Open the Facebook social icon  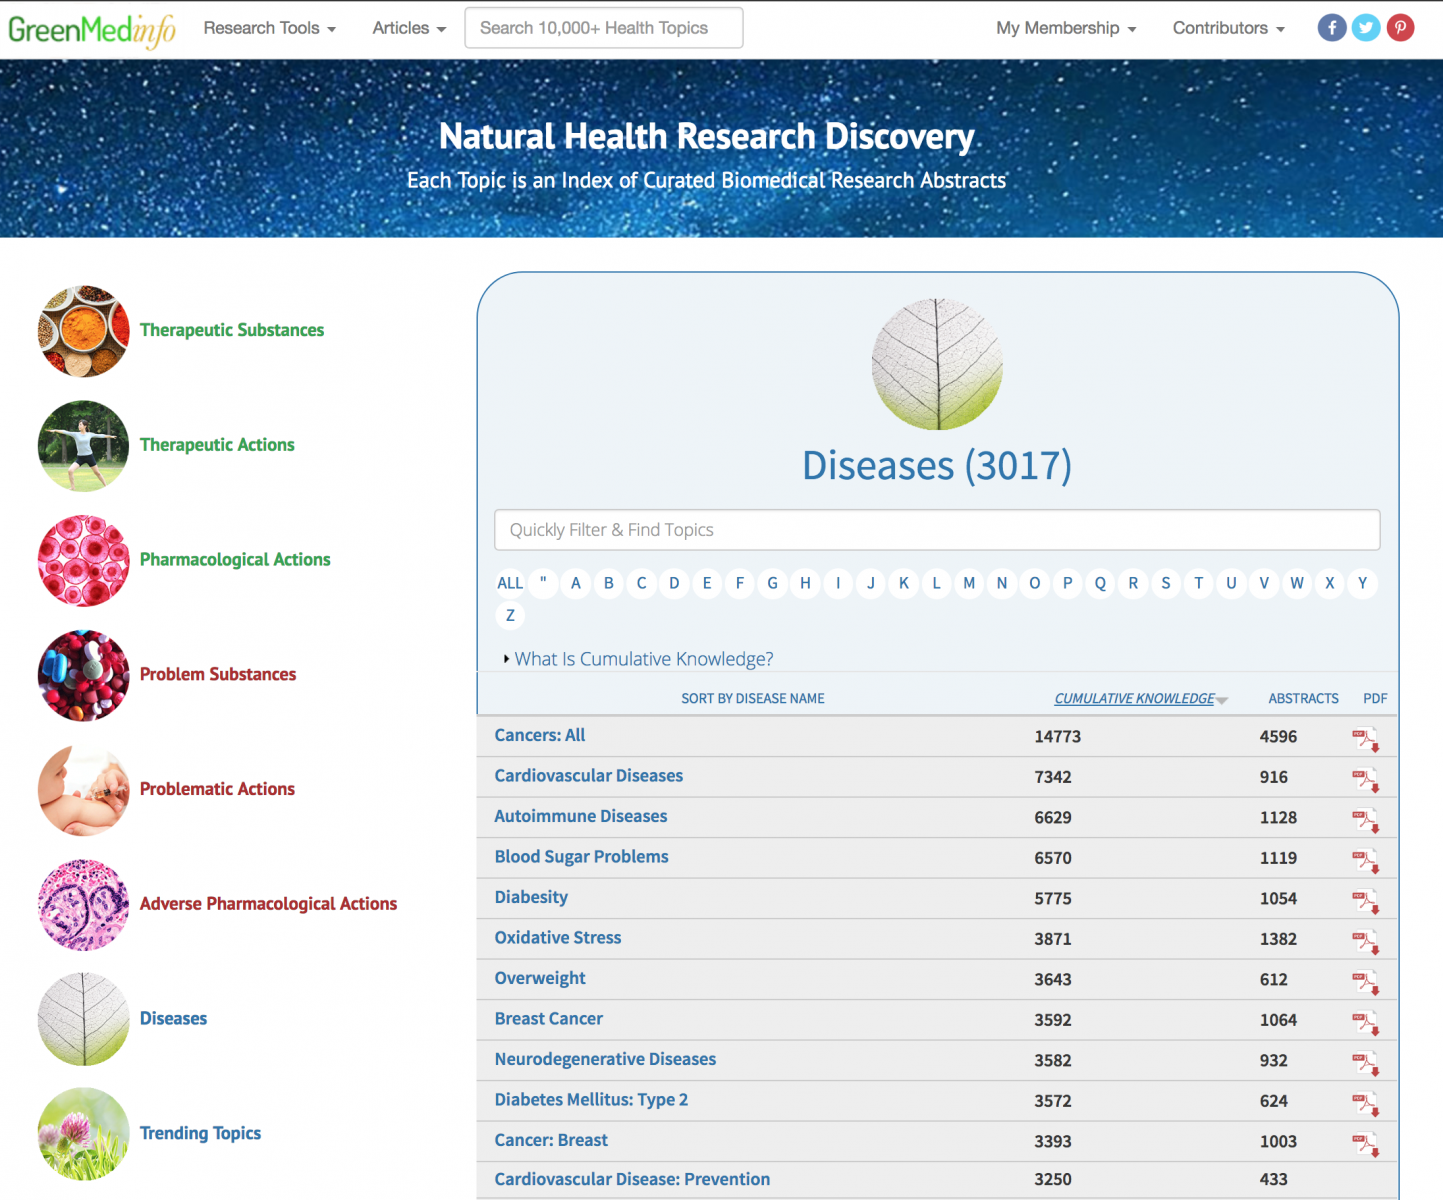point(1331,28)
